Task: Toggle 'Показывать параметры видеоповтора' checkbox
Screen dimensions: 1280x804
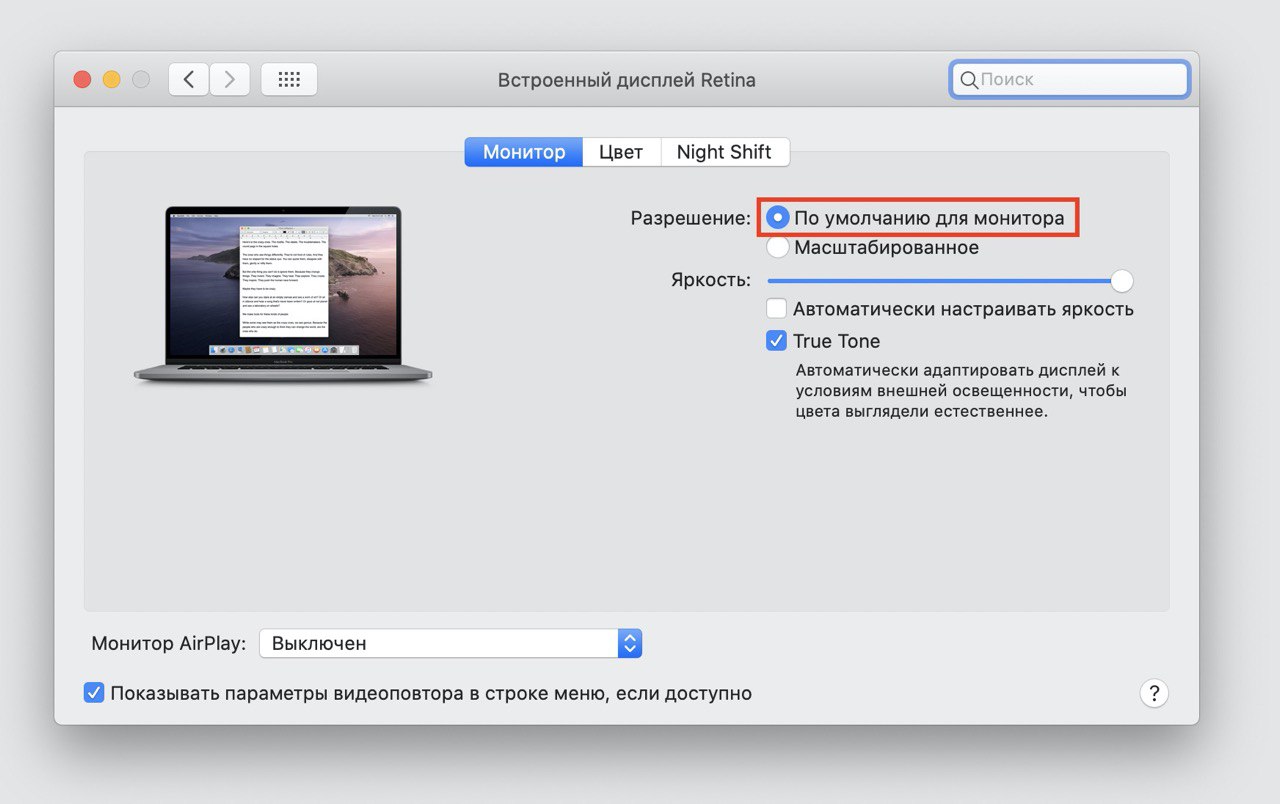Action: point(94,693)
